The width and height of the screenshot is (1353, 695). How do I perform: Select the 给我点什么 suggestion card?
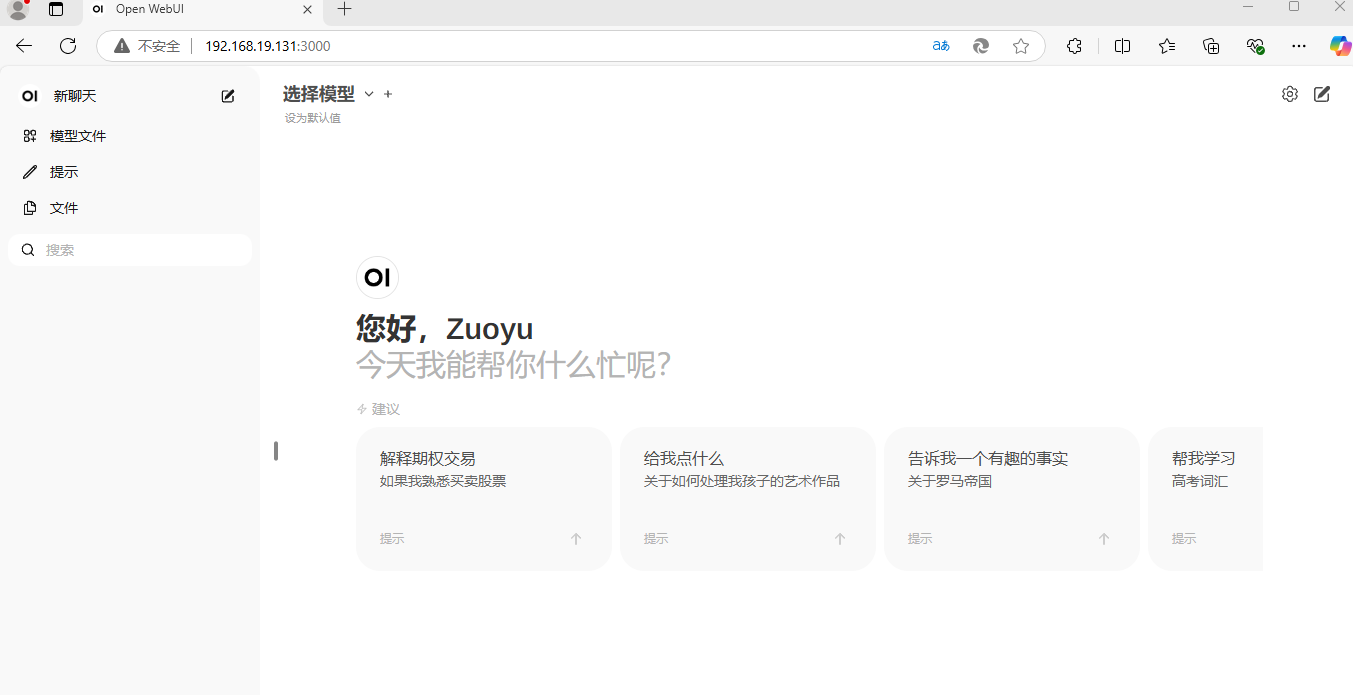pyautogui.click(x=748, y=499)
